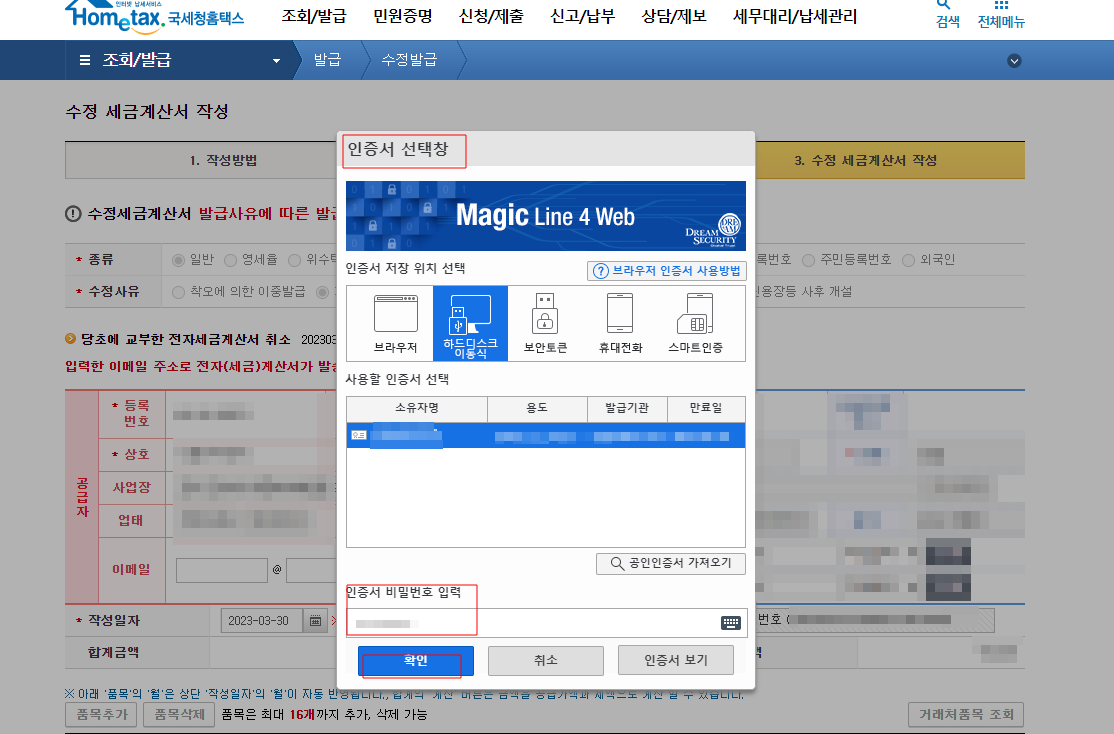
Task: Select the 외국인 radio option
Action: (908, 260)
